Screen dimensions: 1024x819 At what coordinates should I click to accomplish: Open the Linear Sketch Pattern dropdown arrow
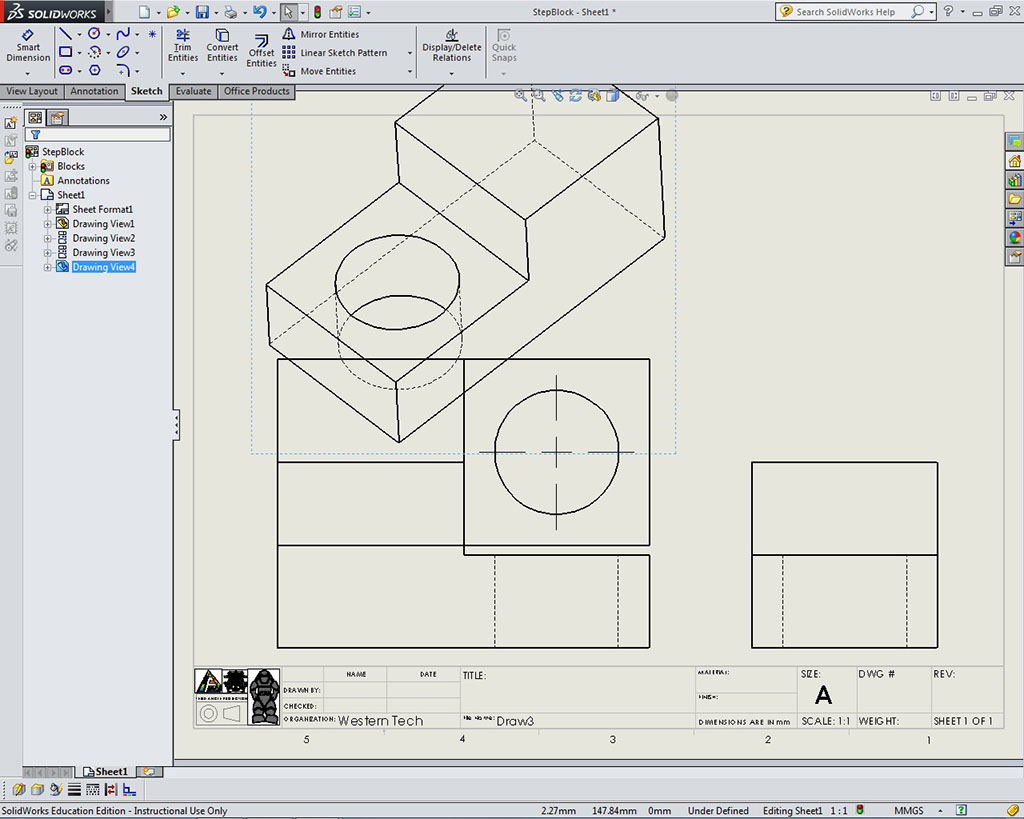point(410,53)
